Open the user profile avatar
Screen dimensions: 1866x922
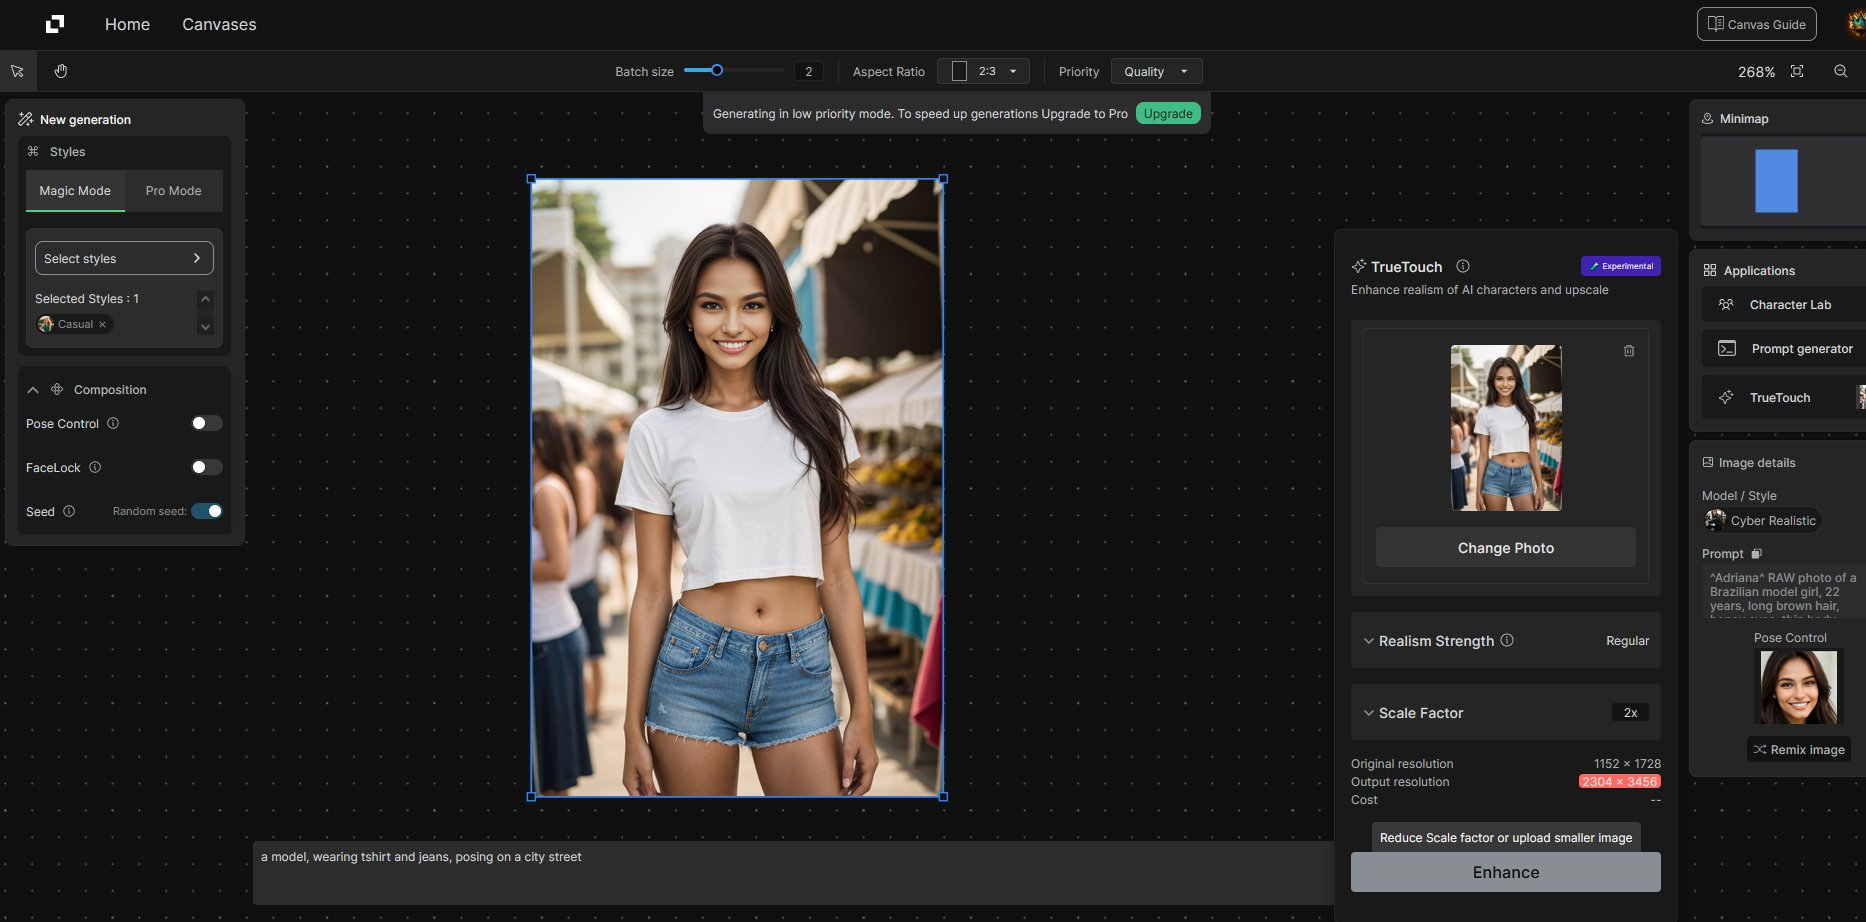point(1856,24)
